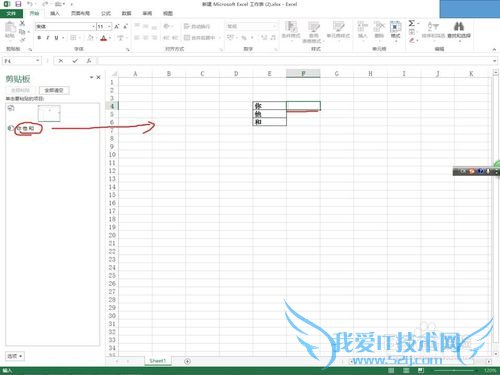Open Find and Select binoculars
This screenshot has width=500, height=375.
point(459,30)
